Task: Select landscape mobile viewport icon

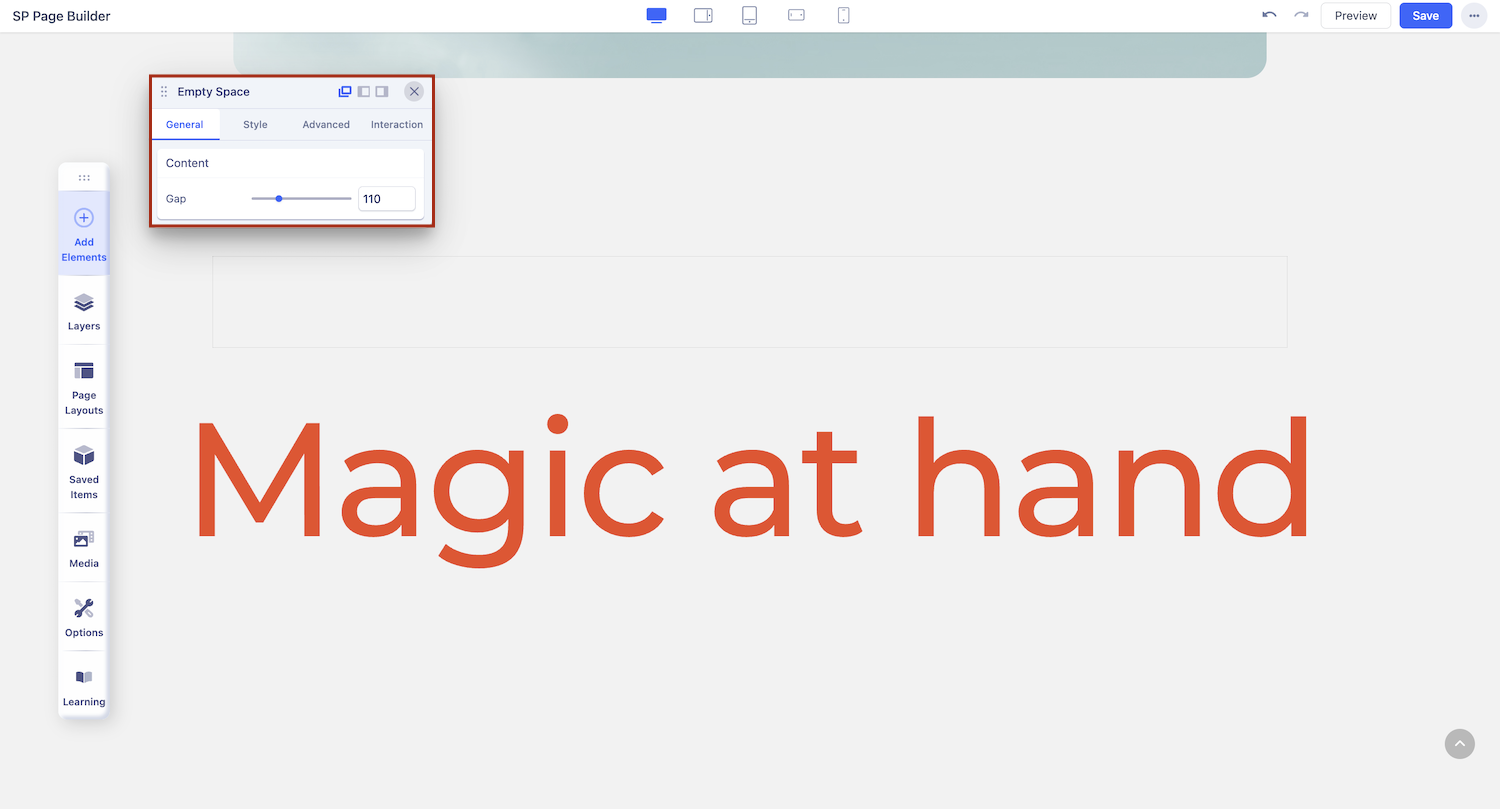Action: [x=796, y=15]
